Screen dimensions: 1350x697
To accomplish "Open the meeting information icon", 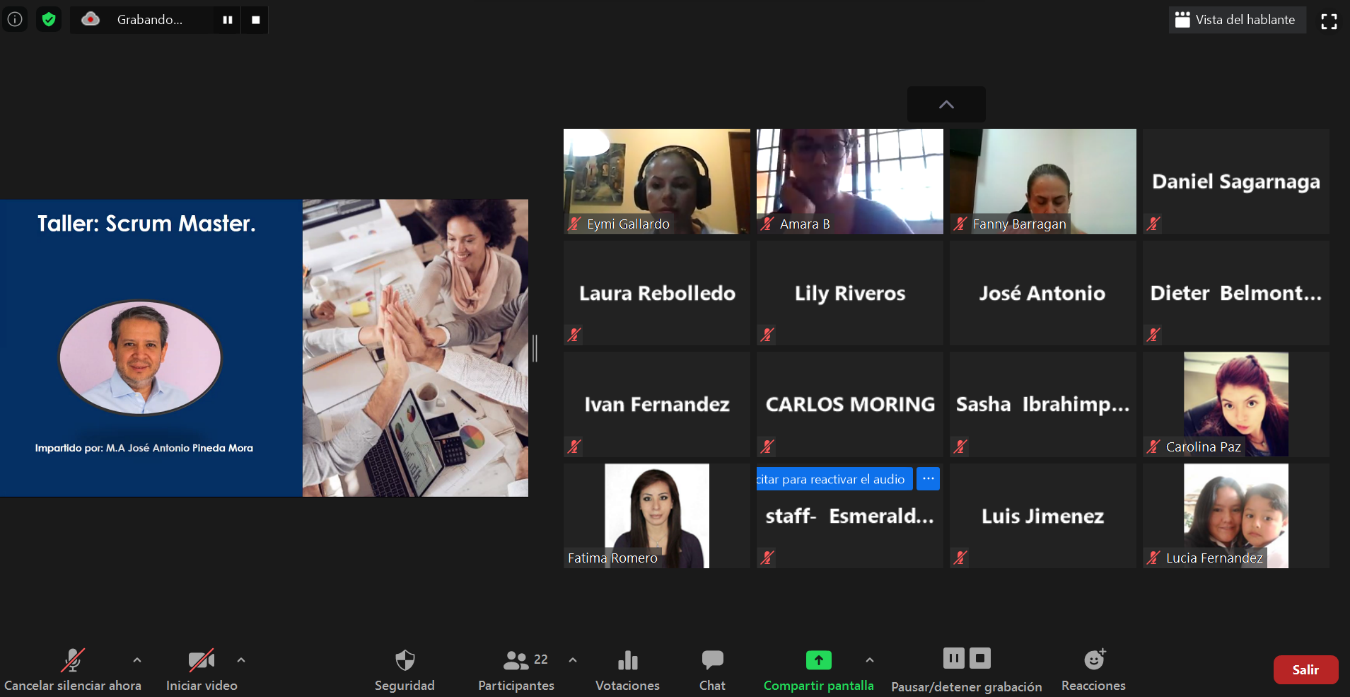I will (x=15, y=19).
